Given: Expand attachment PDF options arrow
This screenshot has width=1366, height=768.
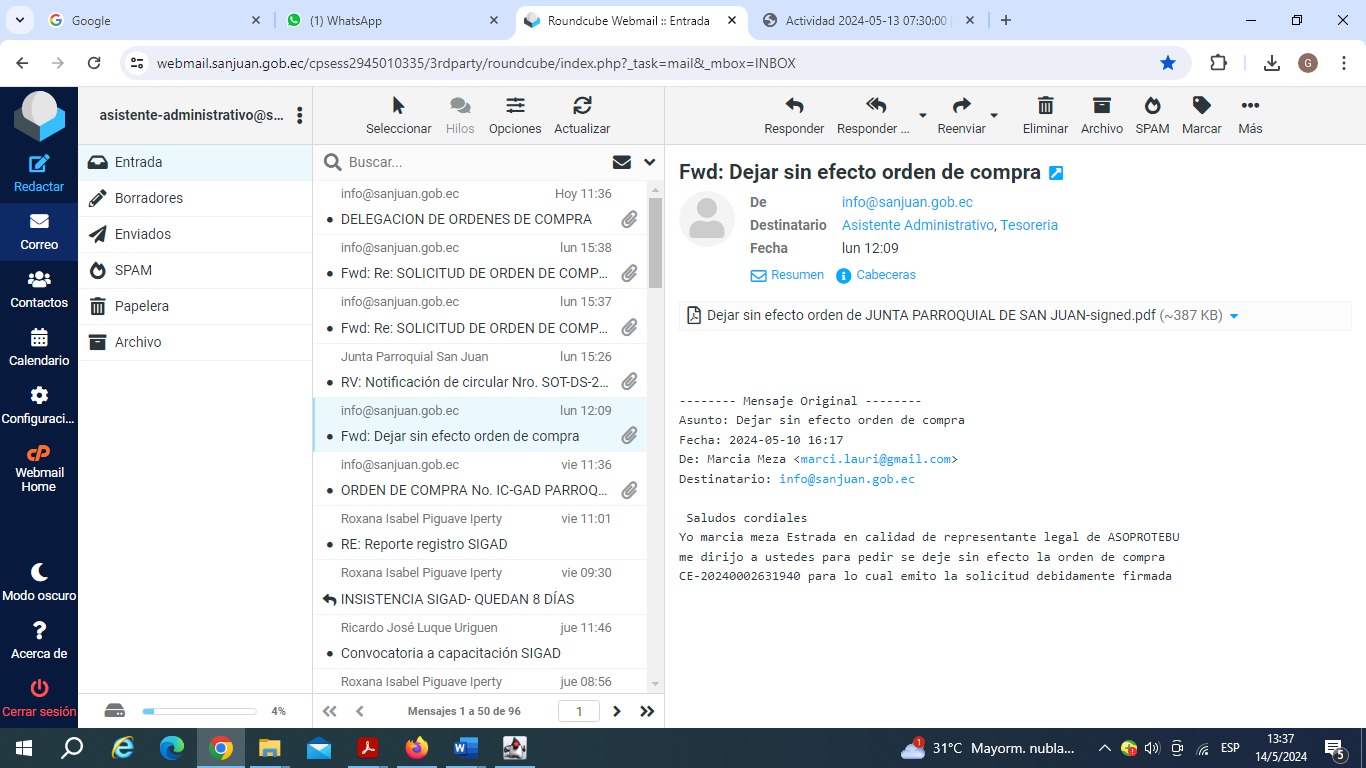Looking at the screenshot, I should (1234, 316).
